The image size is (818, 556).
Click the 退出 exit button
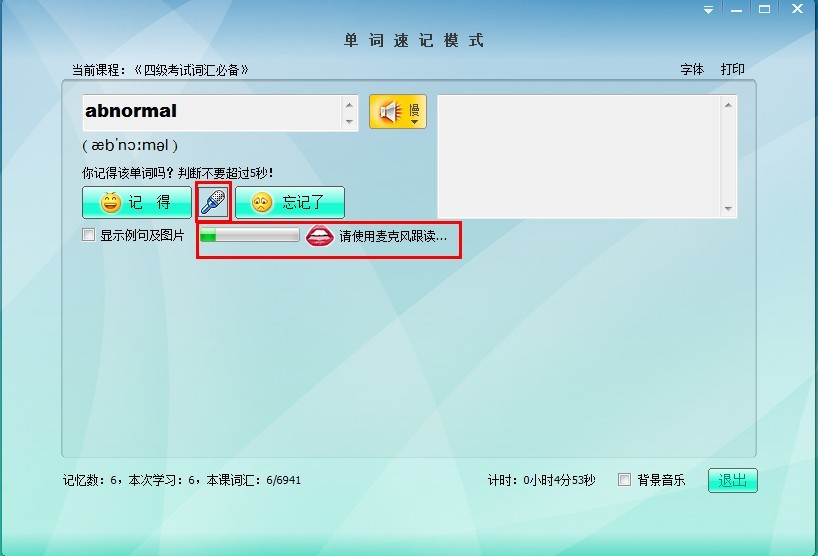coord(733,481)
